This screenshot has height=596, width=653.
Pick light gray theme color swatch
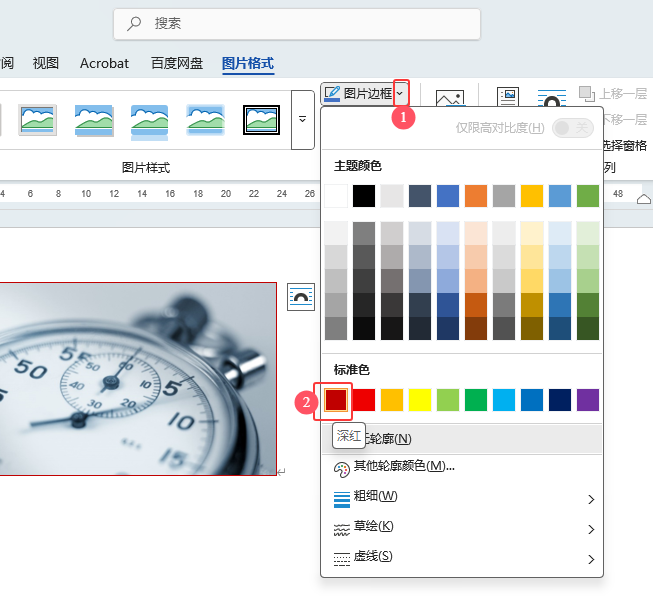click(392, 196)
